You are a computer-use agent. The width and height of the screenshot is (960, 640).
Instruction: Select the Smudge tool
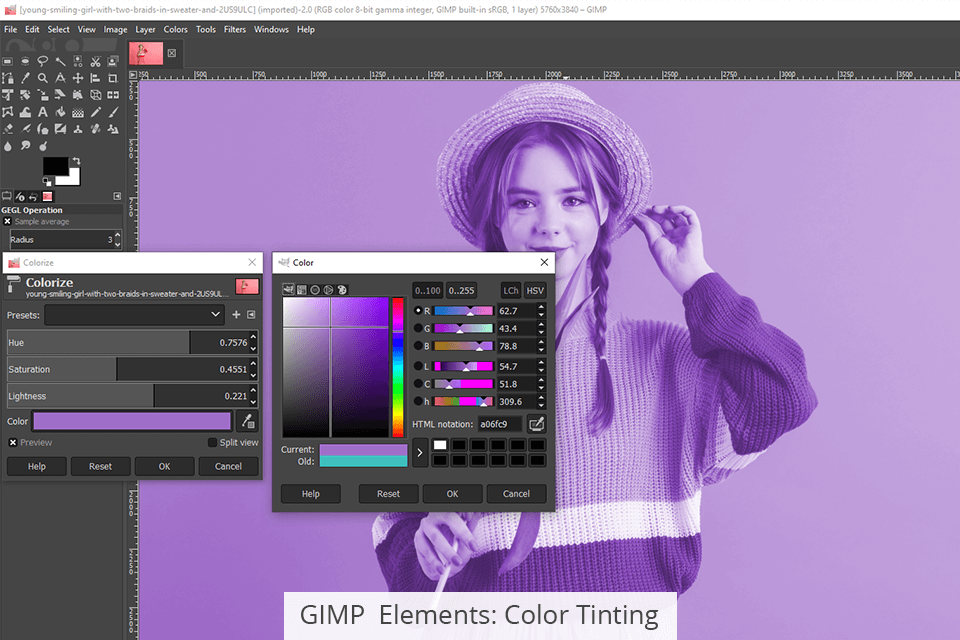25,146
